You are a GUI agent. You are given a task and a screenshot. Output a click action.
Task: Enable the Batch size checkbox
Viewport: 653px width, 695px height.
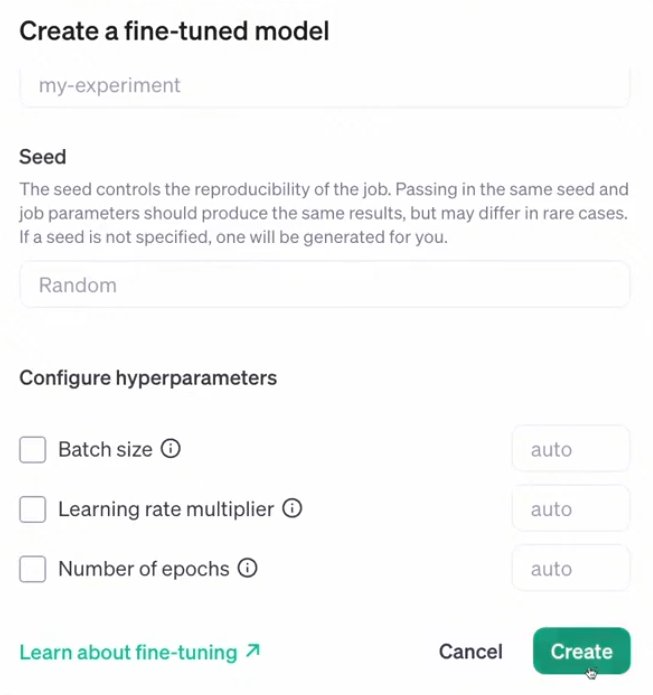[32, 449]
